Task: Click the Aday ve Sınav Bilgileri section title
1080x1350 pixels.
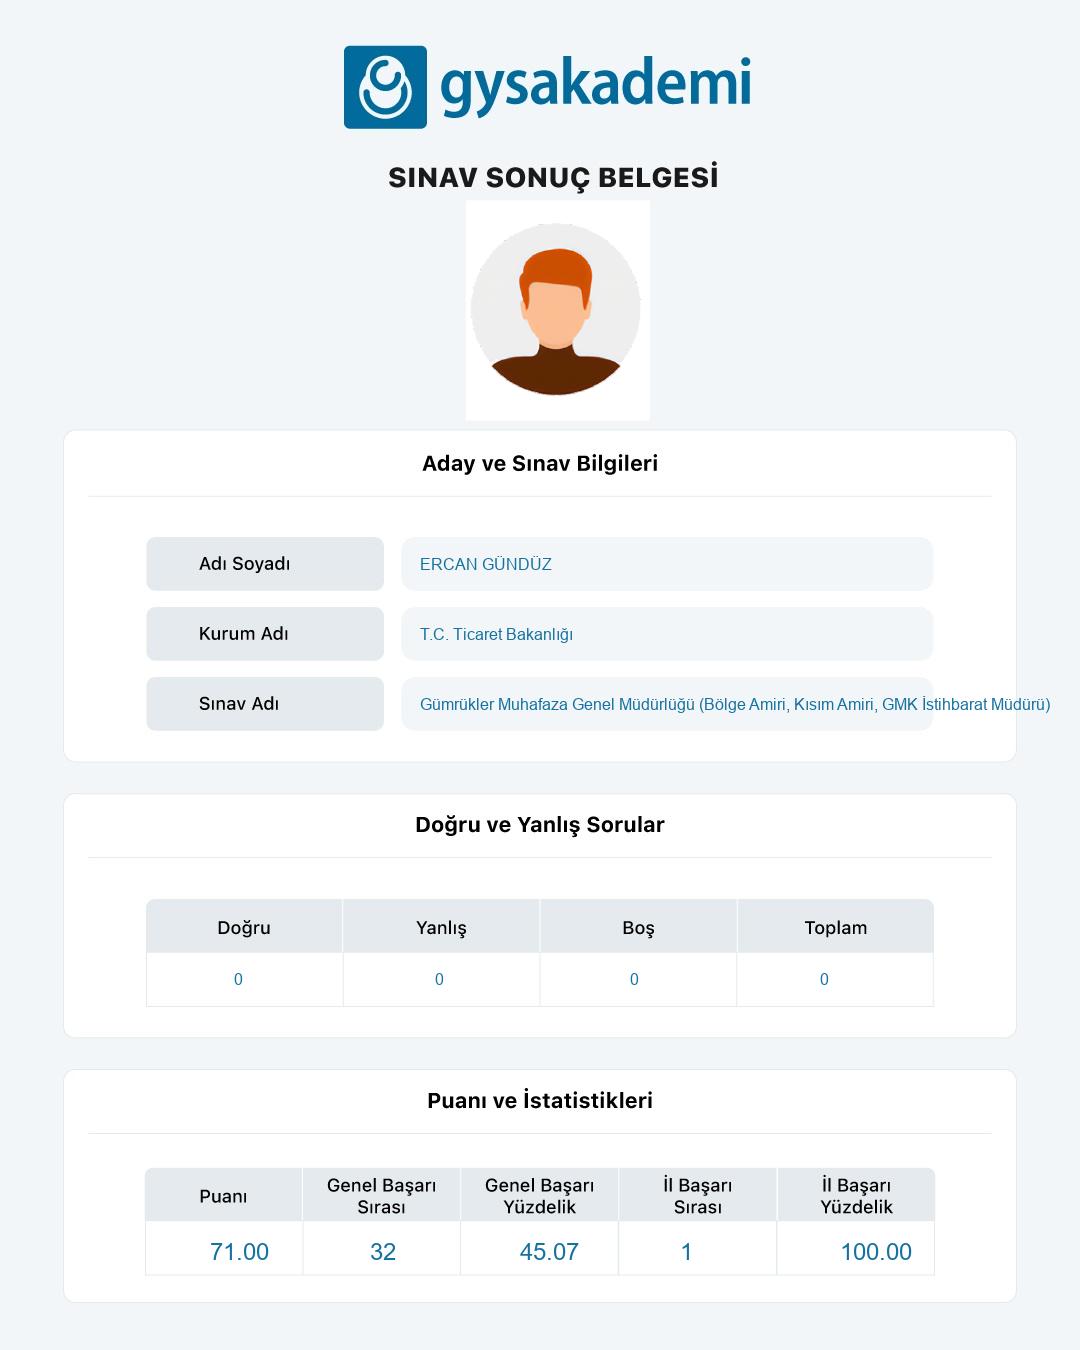Action: pos(540,463)
